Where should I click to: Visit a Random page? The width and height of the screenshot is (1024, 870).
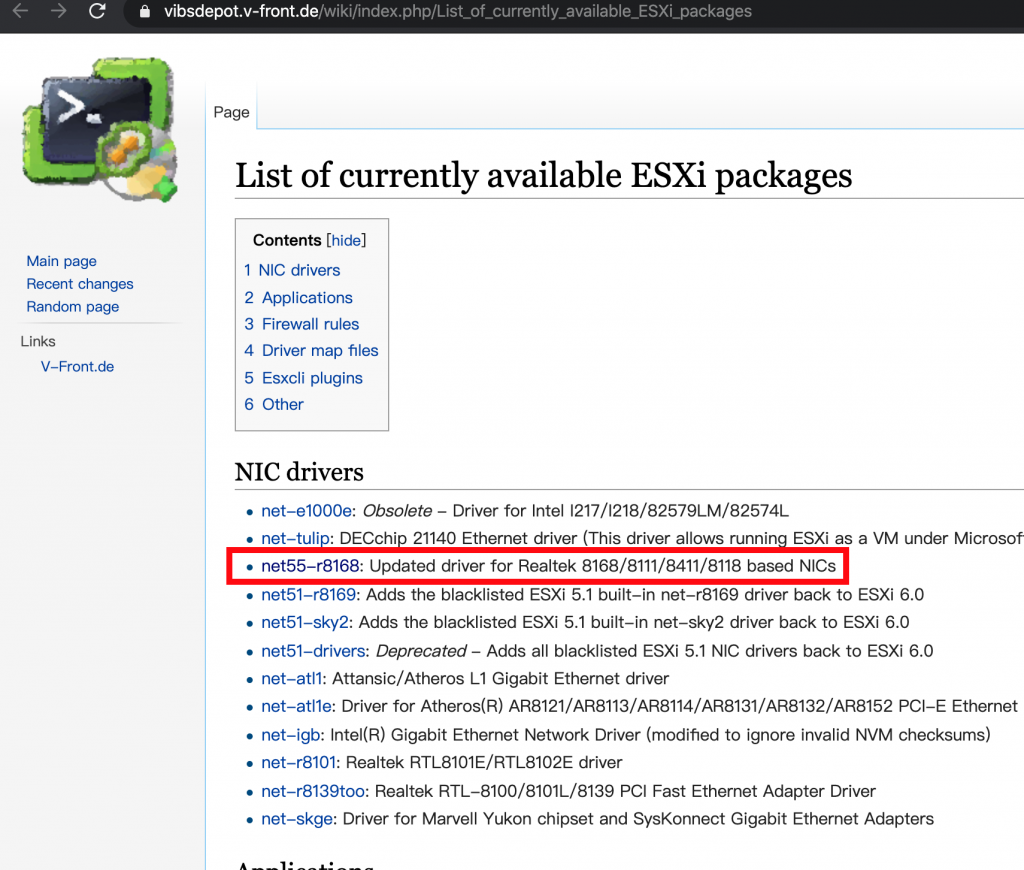(x=72, y=307)
